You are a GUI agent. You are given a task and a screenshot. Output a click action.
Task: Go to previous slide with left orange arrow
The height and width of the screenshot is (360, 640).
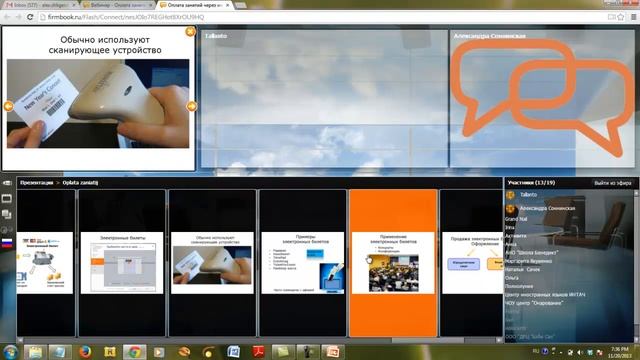coord(8,106)
